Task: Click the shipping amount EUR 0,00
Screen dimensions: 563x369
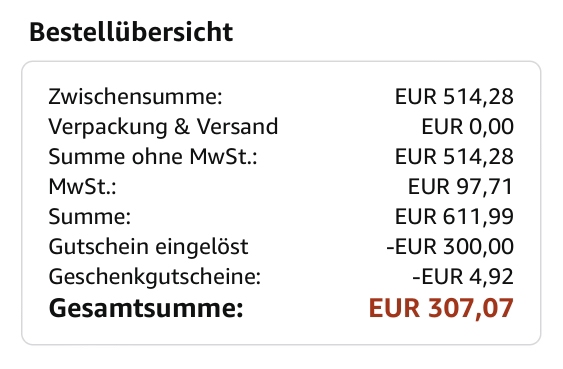Action: (467, 127)
